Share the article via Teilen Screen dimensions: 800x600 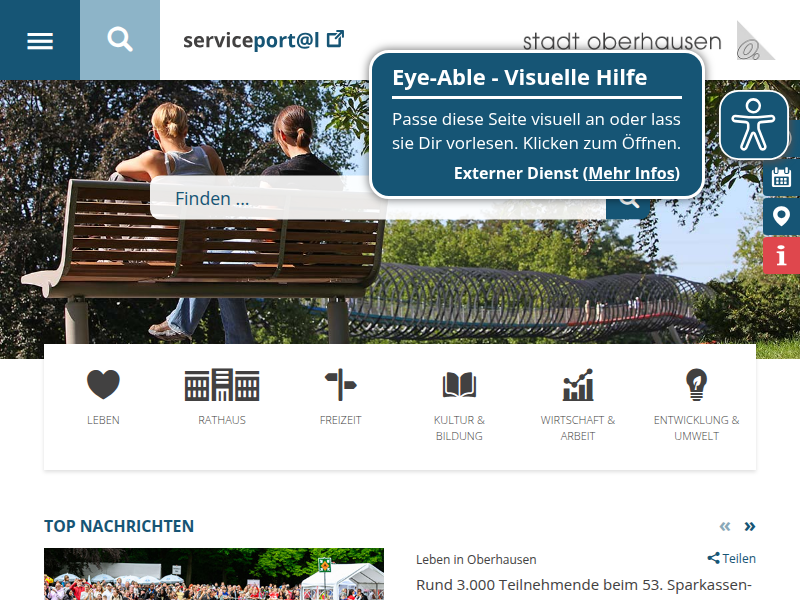(x=732, y=558)
